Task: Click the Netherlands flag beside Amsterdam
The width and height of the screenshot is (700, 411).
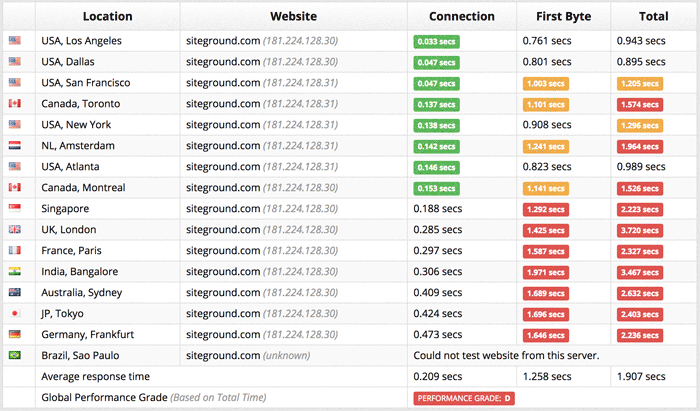Action: click(x=15, y=145)
